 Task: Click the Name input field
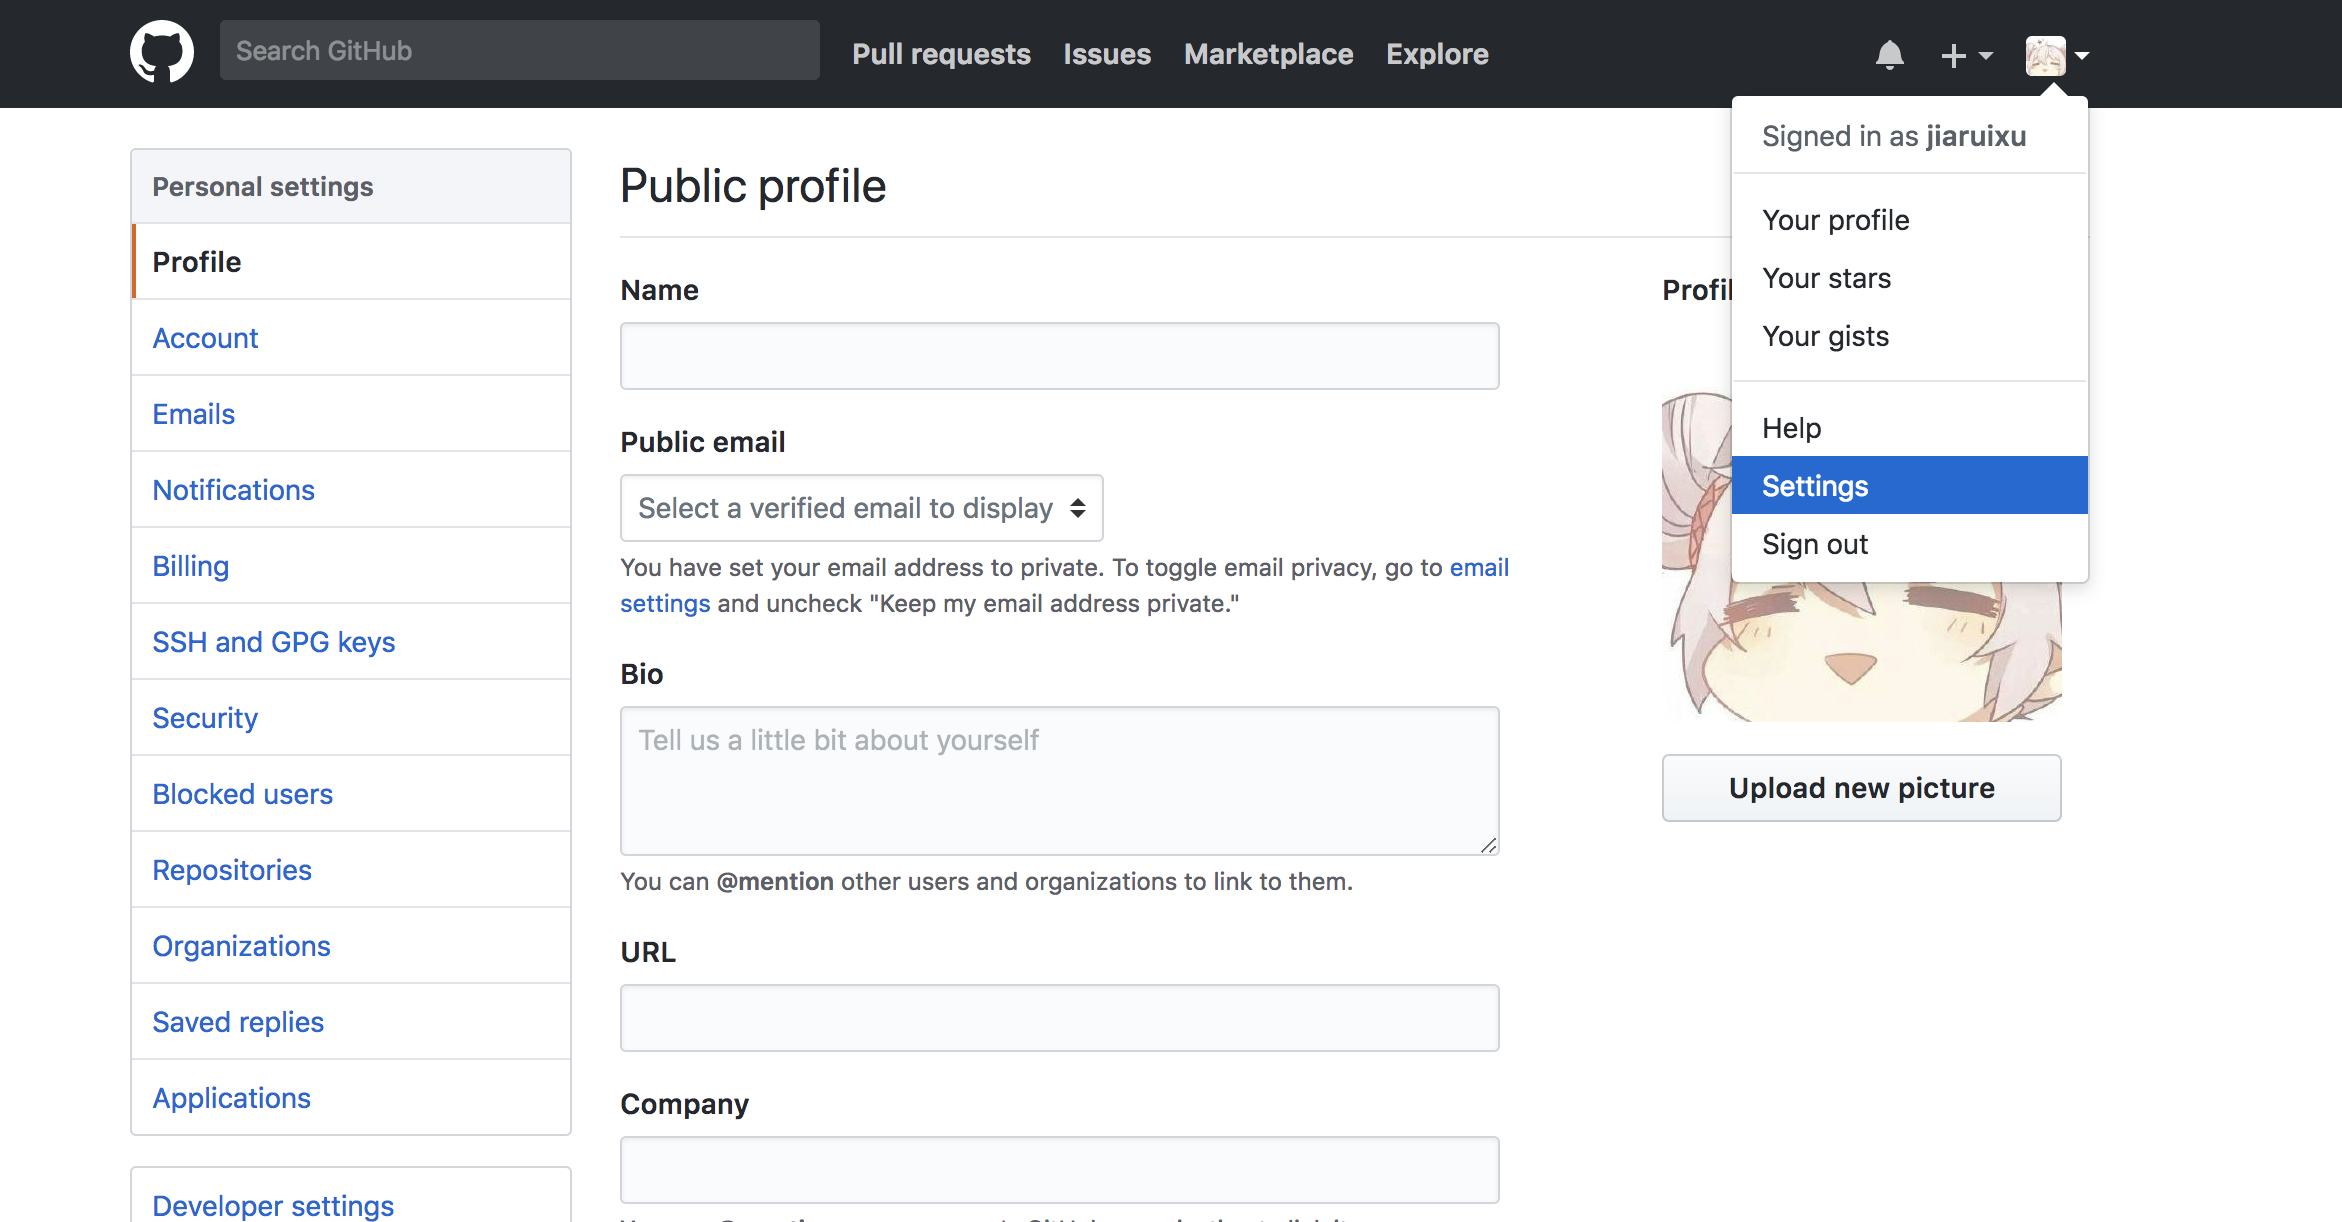click(1059, 356)
